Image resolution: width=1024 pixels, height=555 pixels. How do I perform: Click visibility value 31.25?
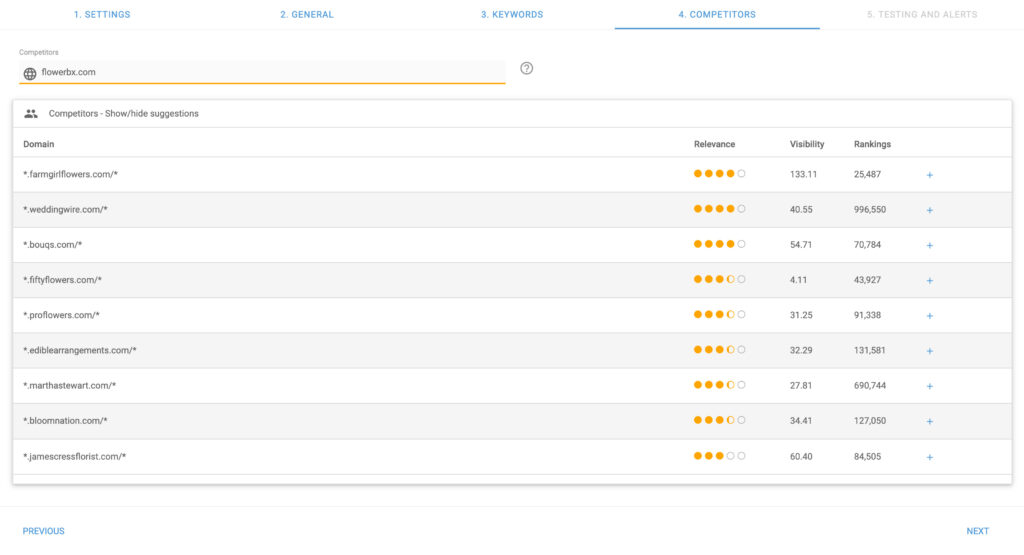[x=801, y=315]
